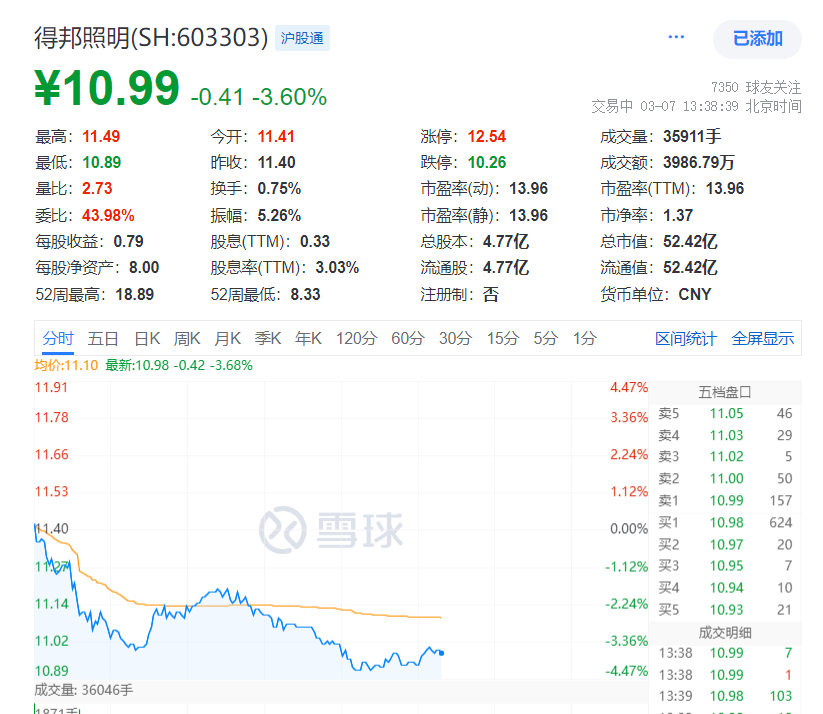Select the 买1 order row at 10.98

(725, 522)
